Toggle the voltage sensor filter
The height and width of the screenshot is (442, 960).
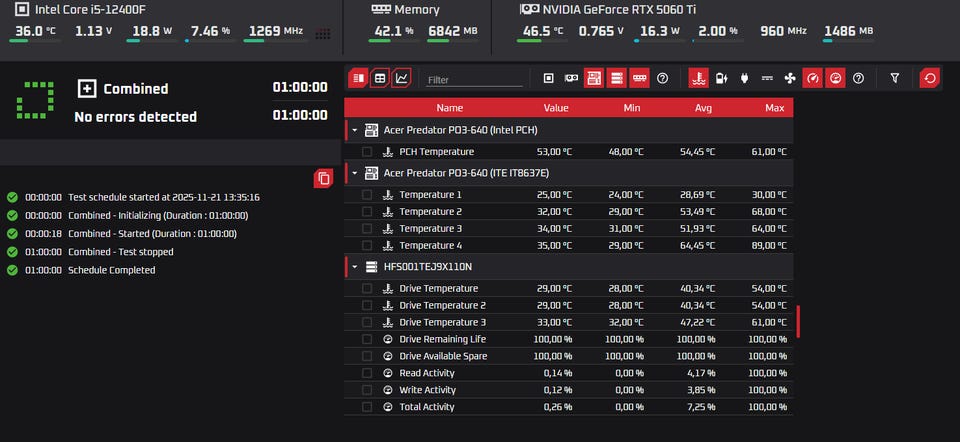click(721, 78)
